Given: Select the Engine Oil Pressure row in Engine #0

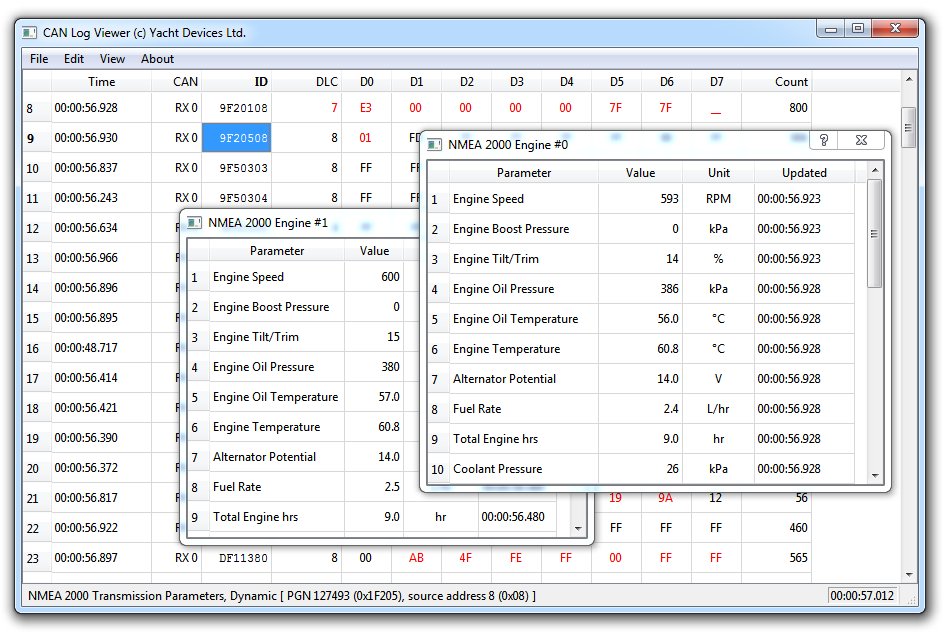Looking at the screenshot, I should (x=641, y=289).
